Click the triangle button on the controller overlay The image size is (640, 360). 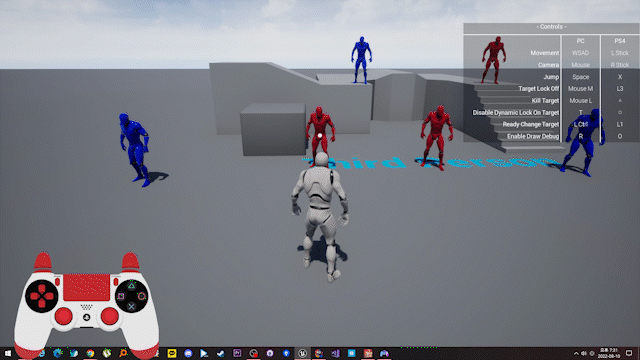131,286
